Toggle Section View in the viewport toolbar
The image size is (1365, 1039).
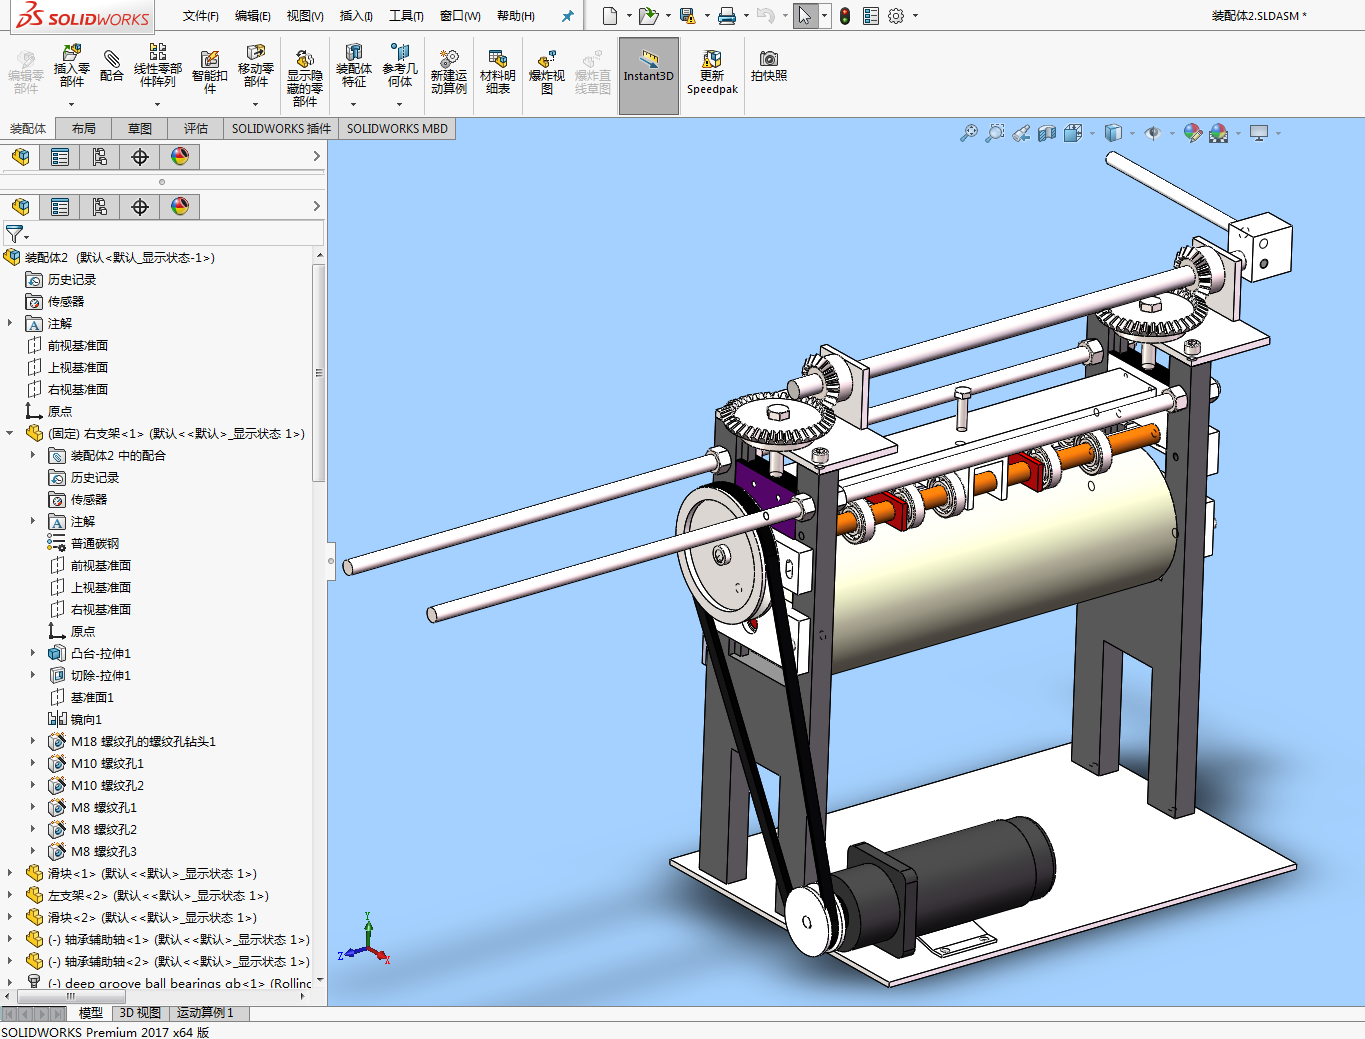tap(1047, 133)
